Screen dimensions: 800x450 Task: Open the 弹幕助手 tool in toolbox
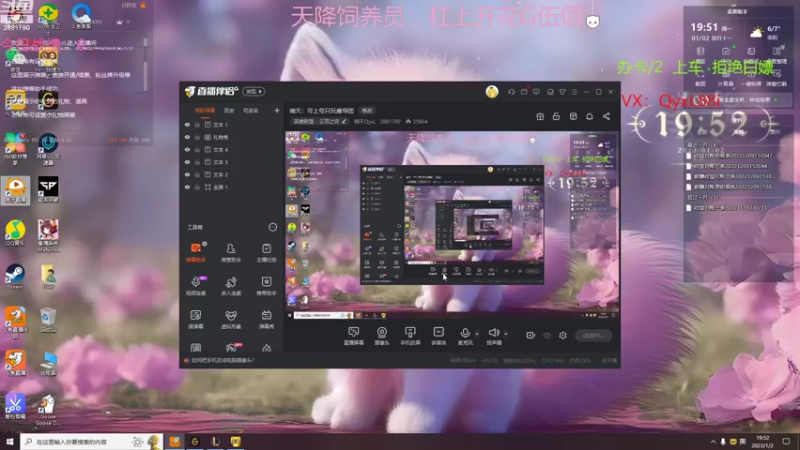pos(195,253)
